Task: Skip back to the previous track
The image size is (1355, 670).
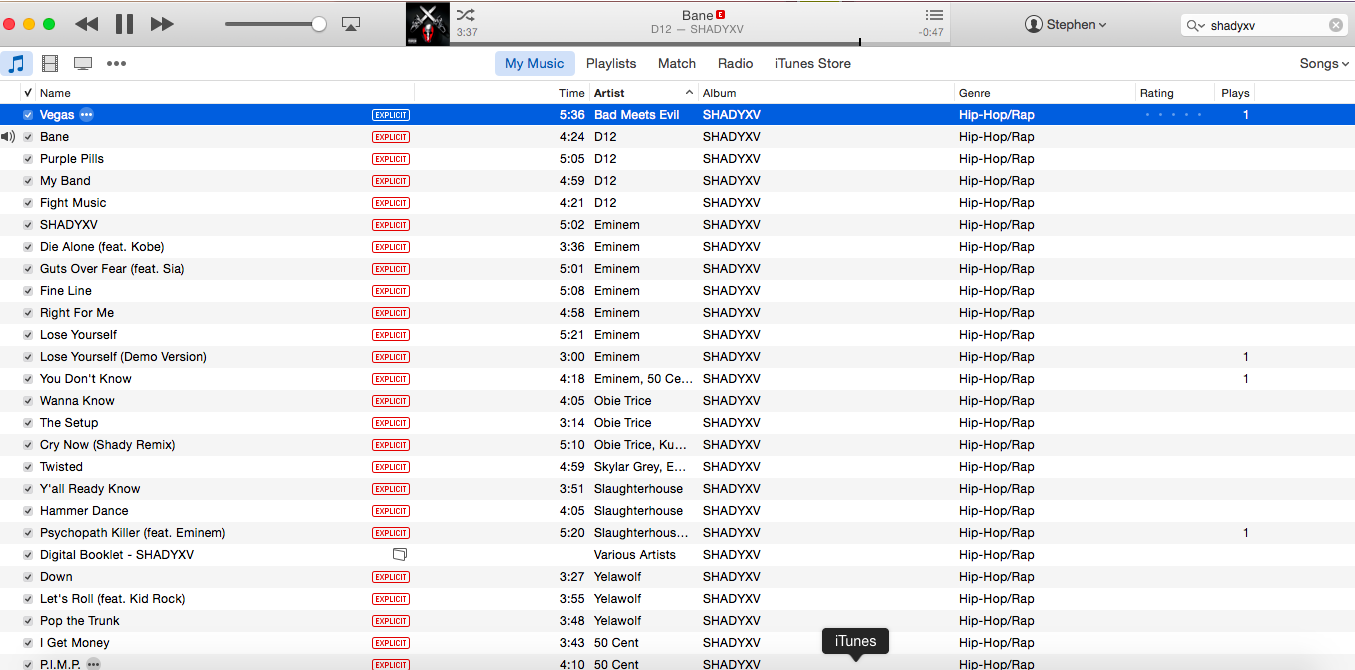Action: click(x=87, y=24)
